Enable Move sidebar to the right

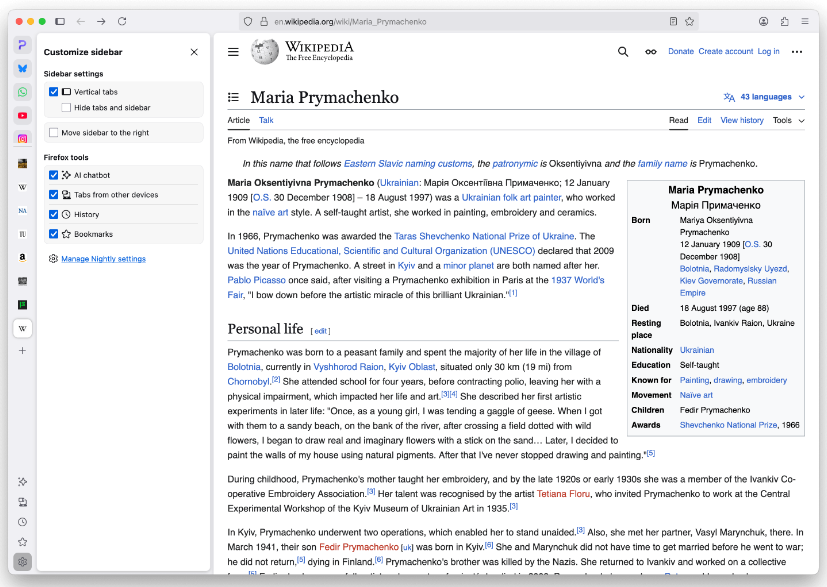click(54, 132)
